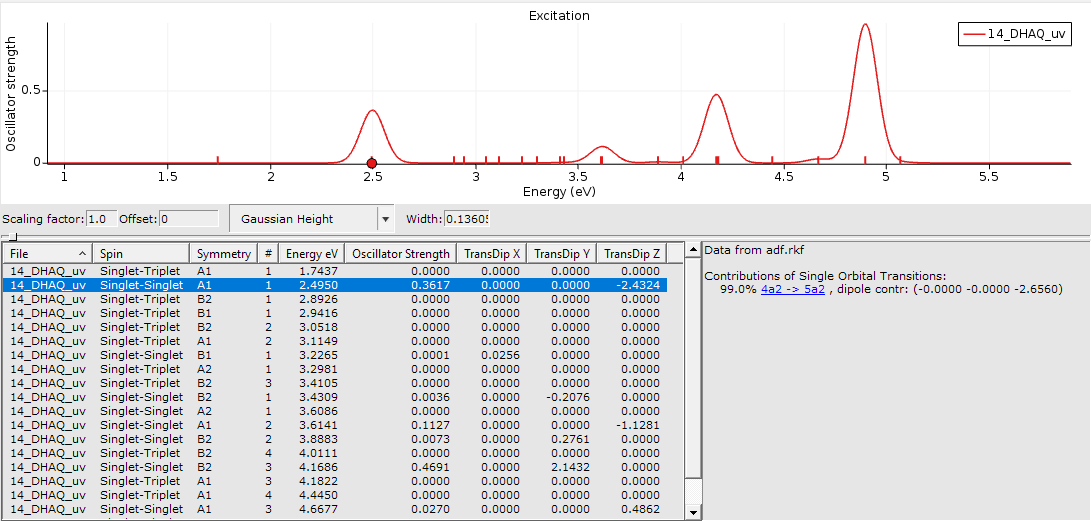Select the row with energy 4.0111

(335, 453)
